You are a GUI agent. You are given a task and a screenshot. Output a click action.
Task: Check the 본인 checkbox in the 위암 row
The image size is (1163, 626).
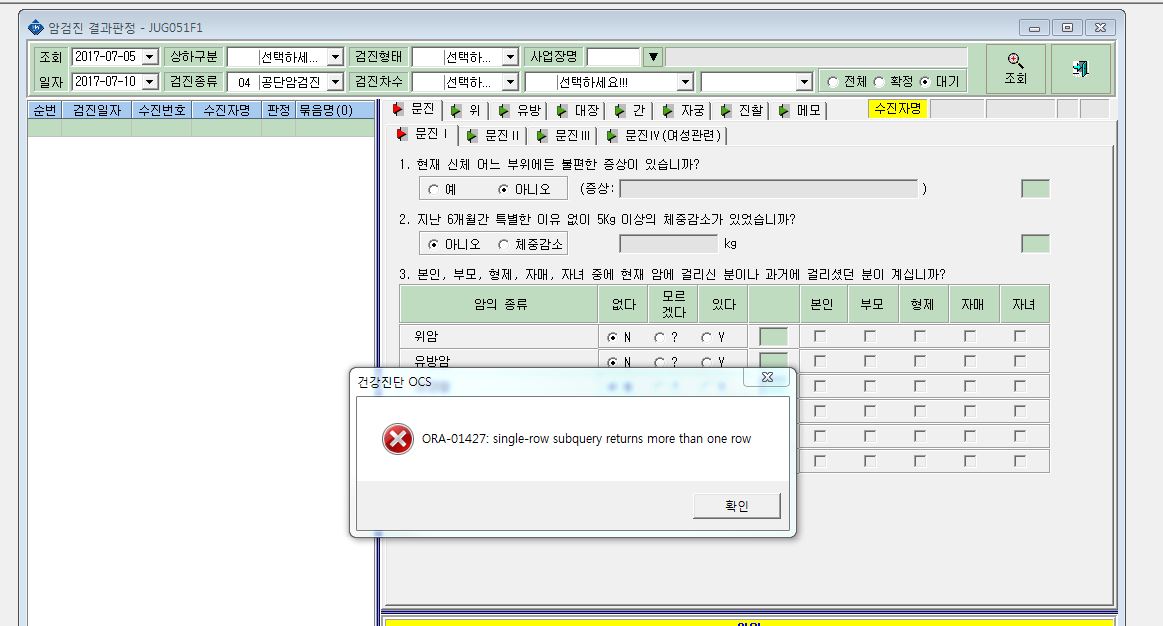pyautogui.click(x=820, y=336)
